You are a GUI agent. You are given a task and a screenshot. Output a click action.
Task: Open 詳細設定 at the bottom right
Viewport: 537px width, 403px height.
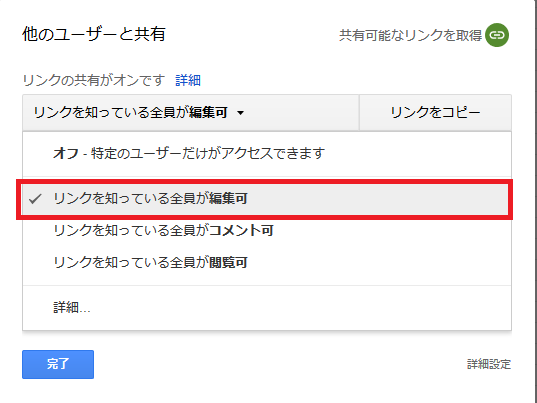click(489, 364)
